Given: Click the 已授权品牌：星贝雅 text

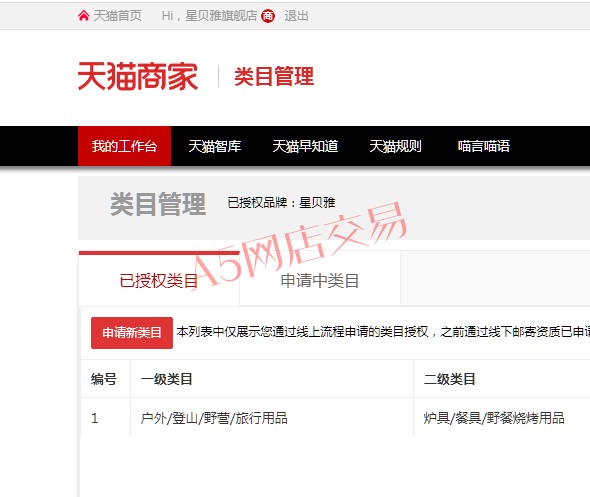Looking at the screenshot, I should point(281,203).
